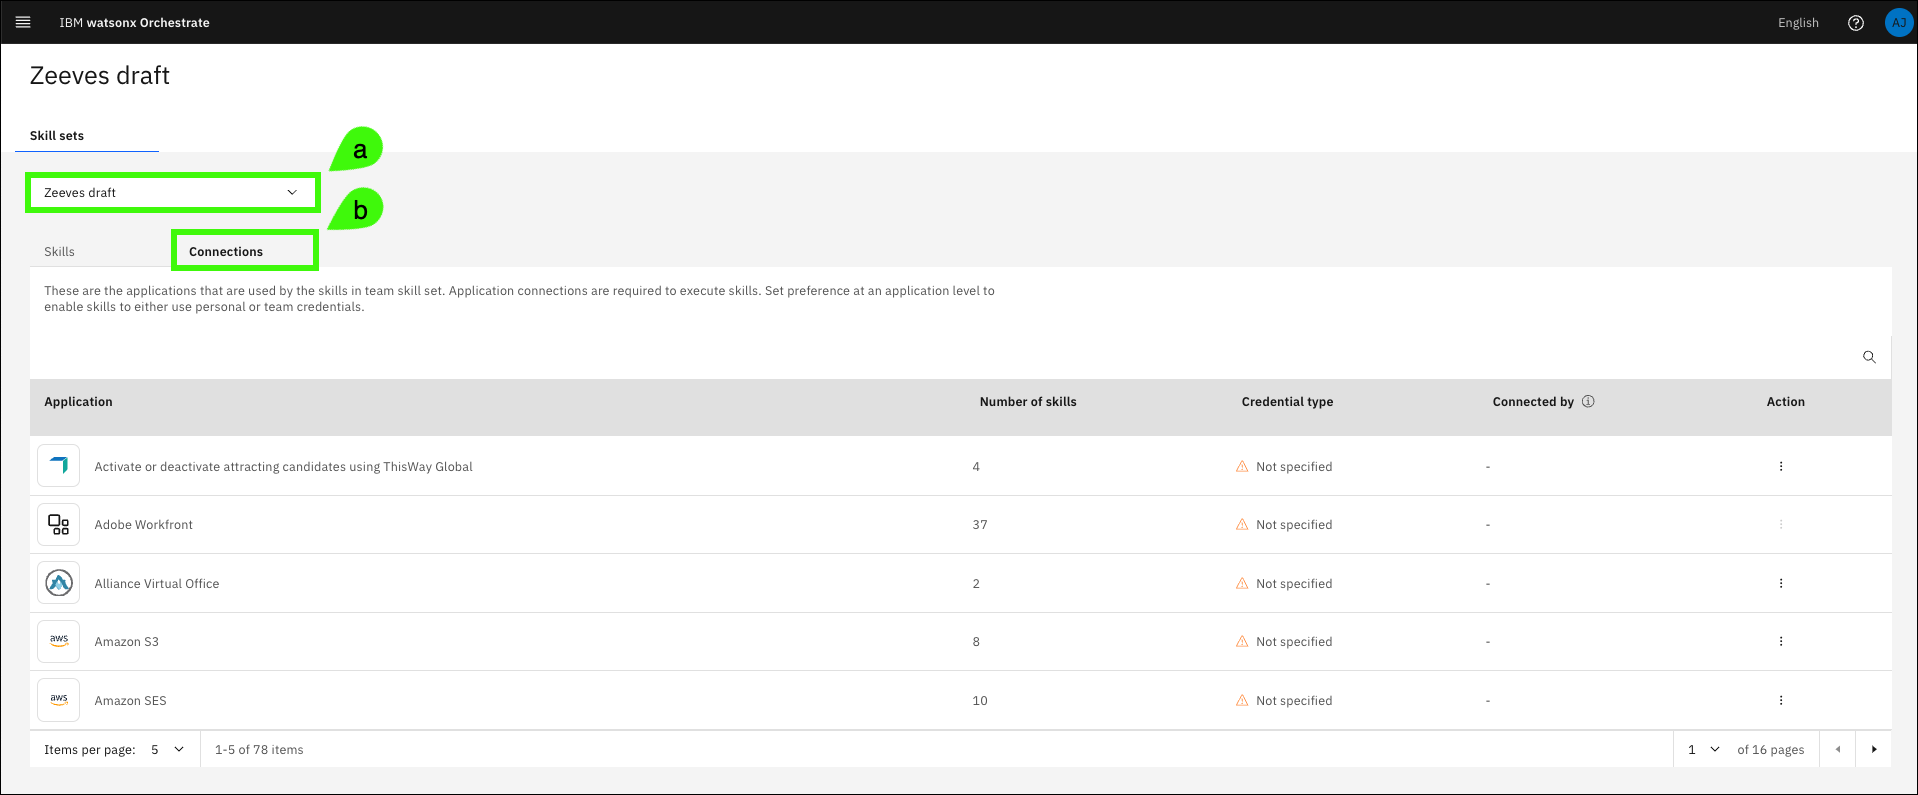Open the page number selector dropdown
This screenshot has width=1918, height=795.
point(1703,750)
